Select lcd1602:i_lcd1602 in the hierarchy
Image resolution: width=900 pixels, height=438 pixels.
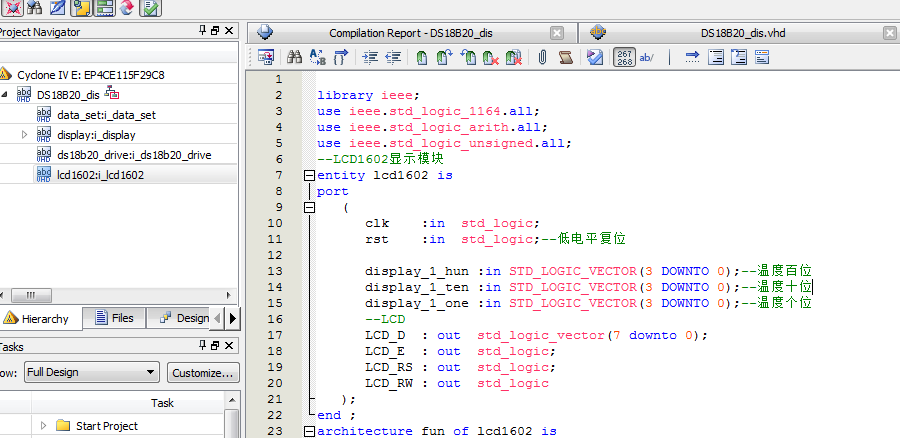point(100,174)
